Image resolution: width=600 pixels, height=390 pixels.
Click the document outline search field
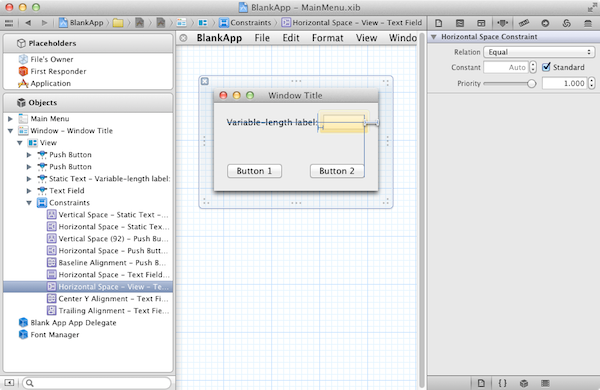point(97,383)
